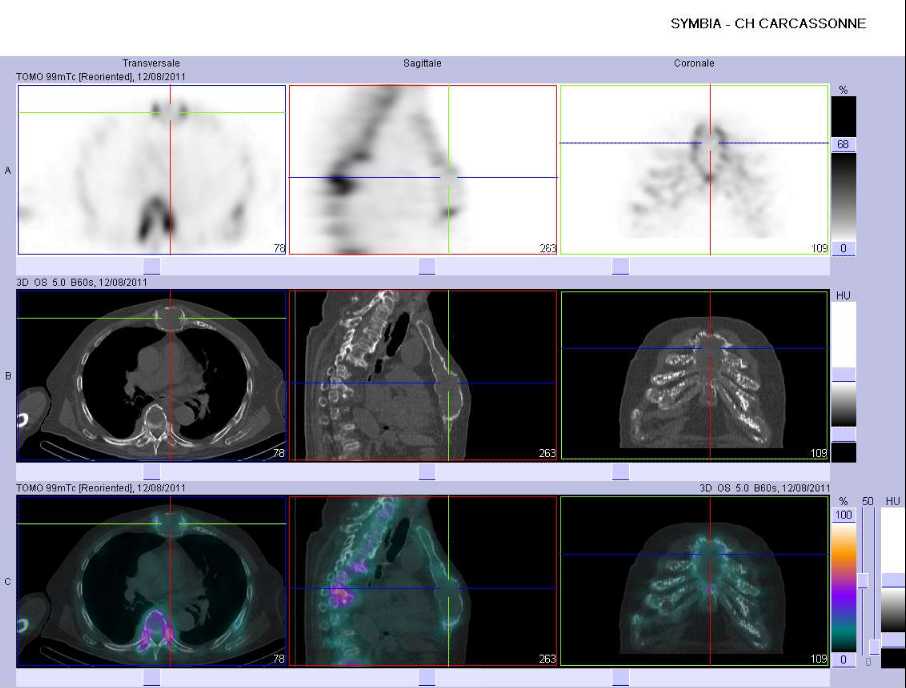
Task: Select the fused coronal image in row C
Action: coord(695,581)
